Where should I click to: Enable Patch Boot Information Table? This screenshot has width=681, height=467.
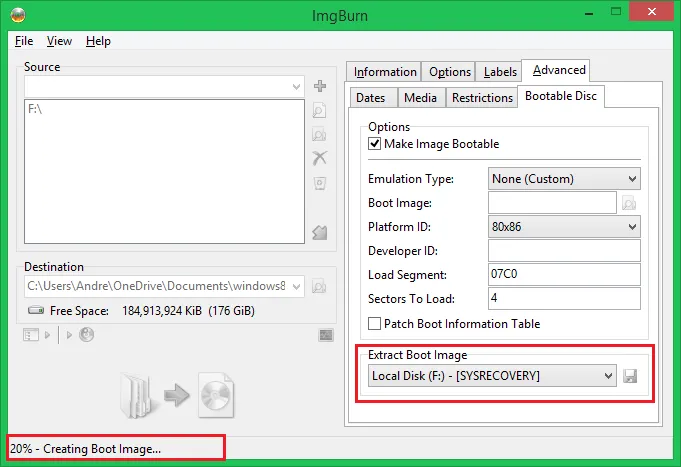[x=374, y=323]
